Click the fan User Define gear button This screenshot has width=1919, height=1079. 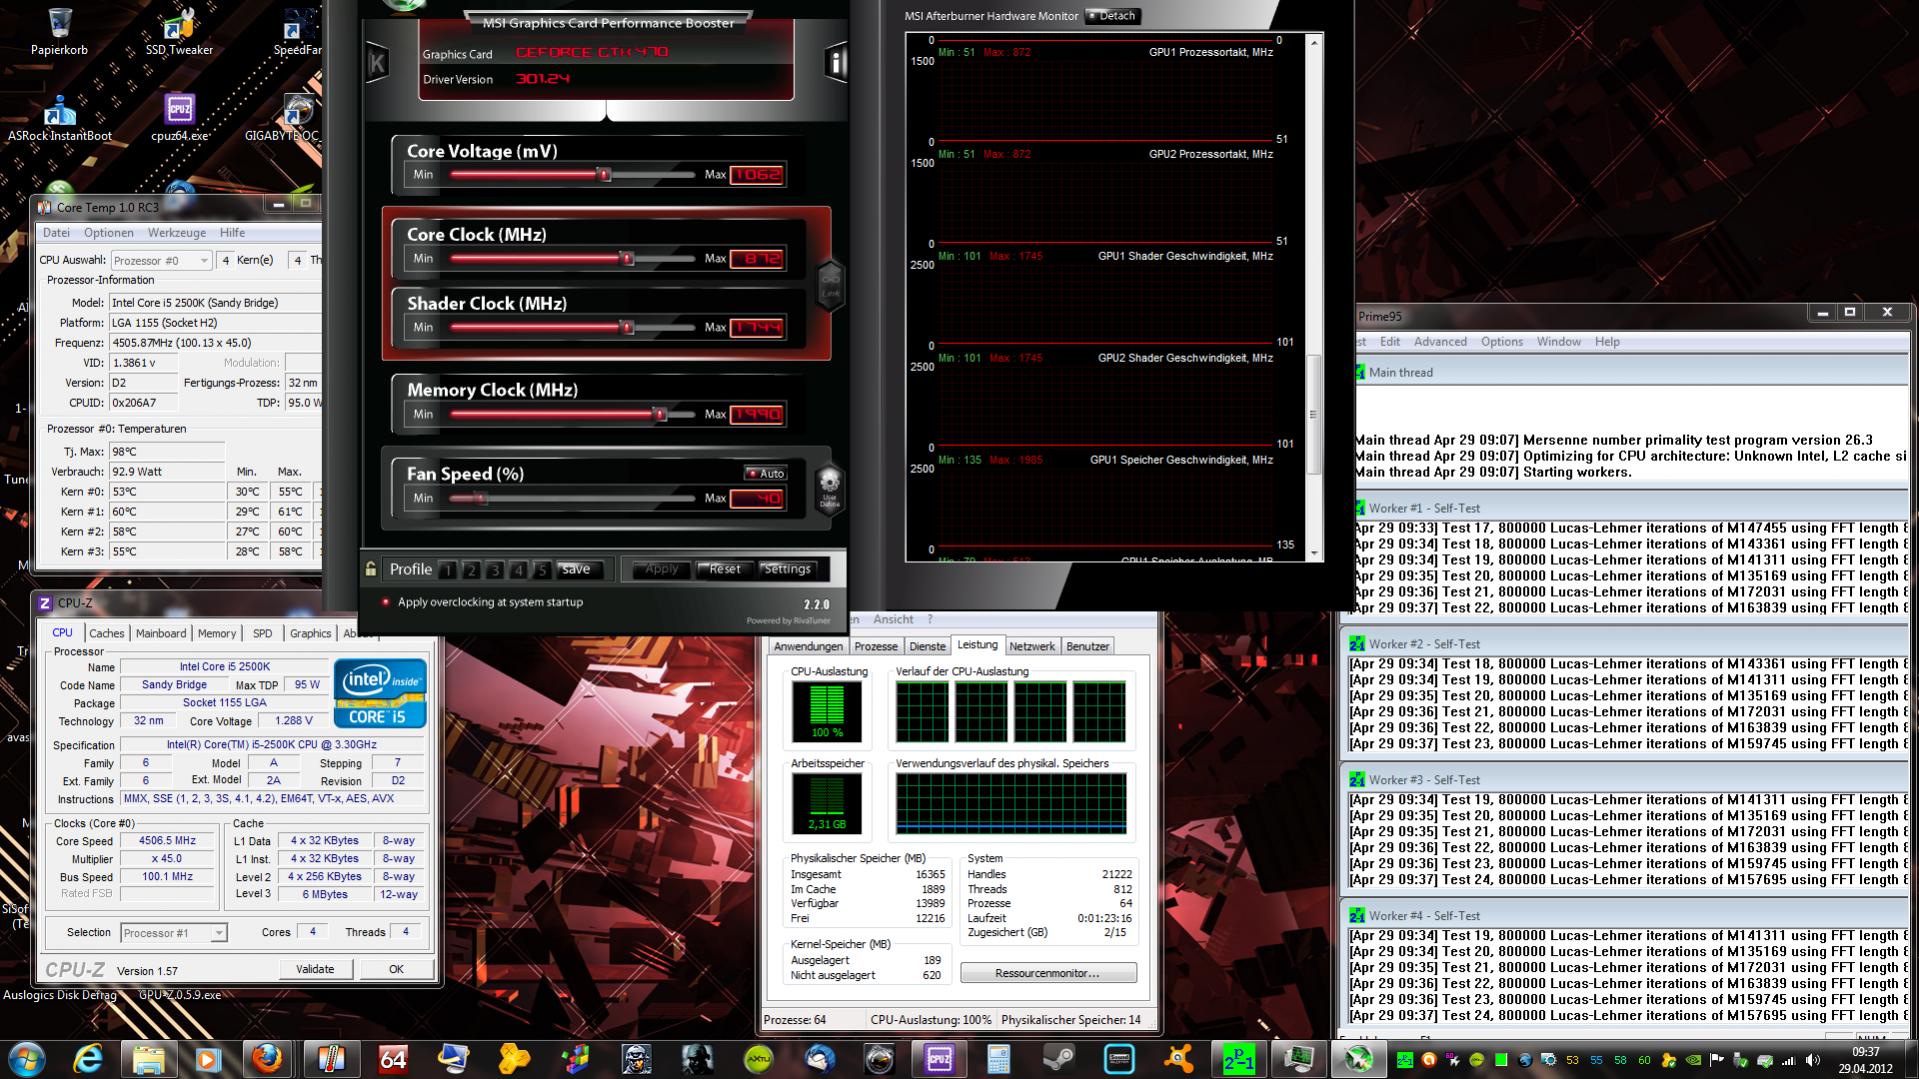click(829, 489)
